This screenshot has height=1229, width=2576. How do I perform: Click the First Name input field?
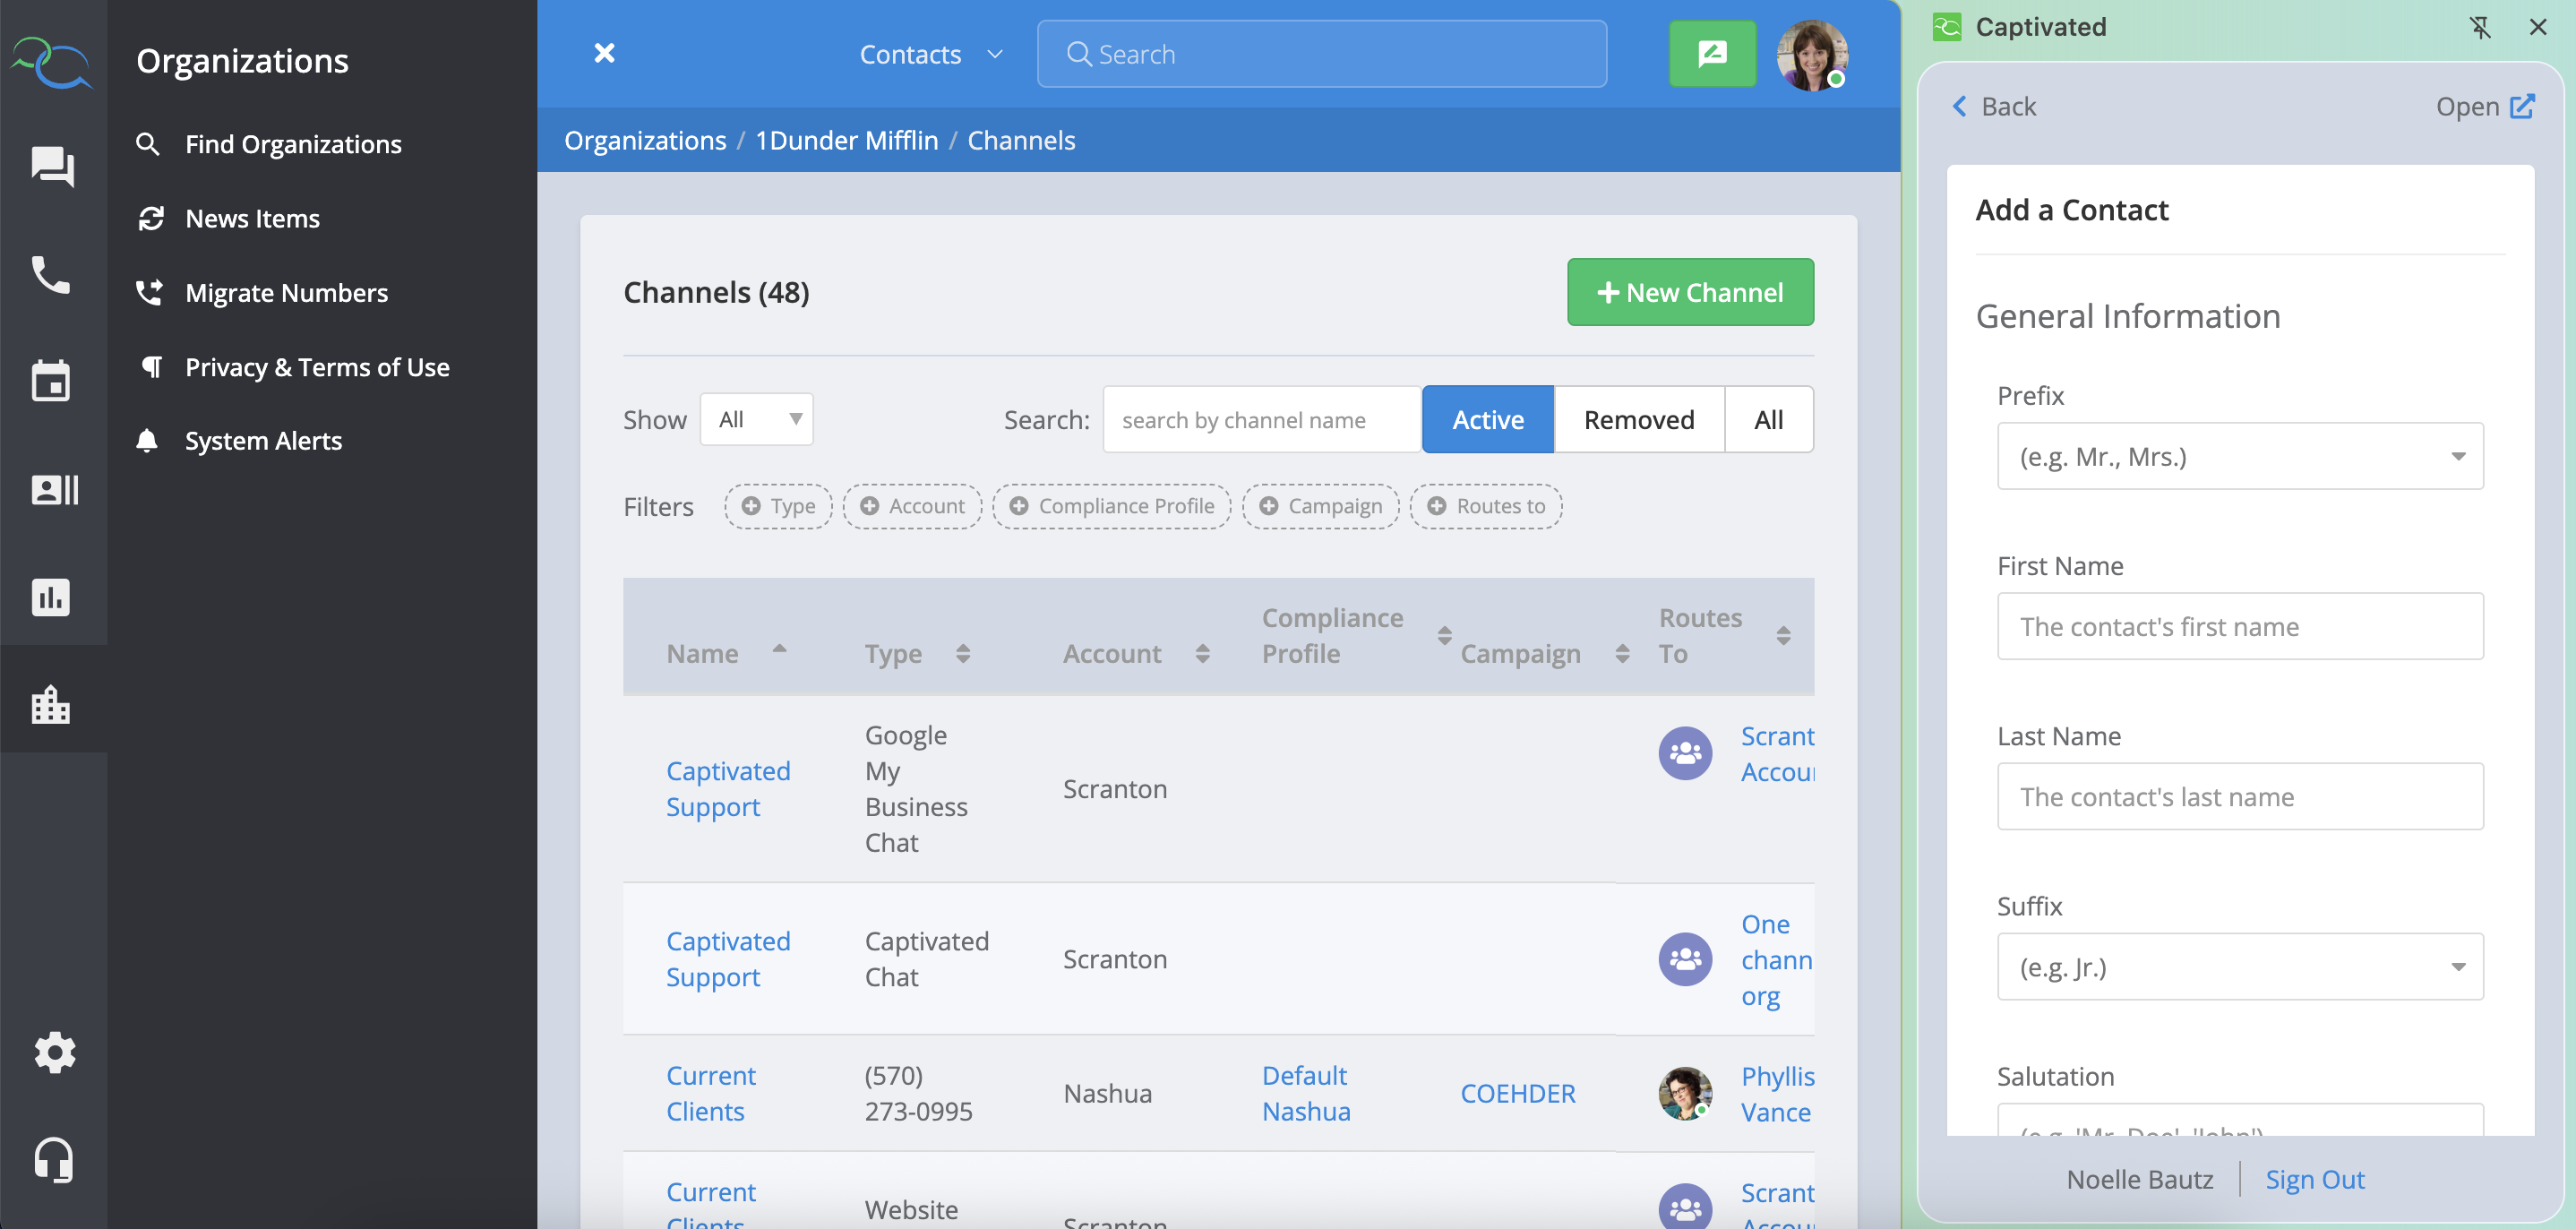click(x=2240, y=626)
